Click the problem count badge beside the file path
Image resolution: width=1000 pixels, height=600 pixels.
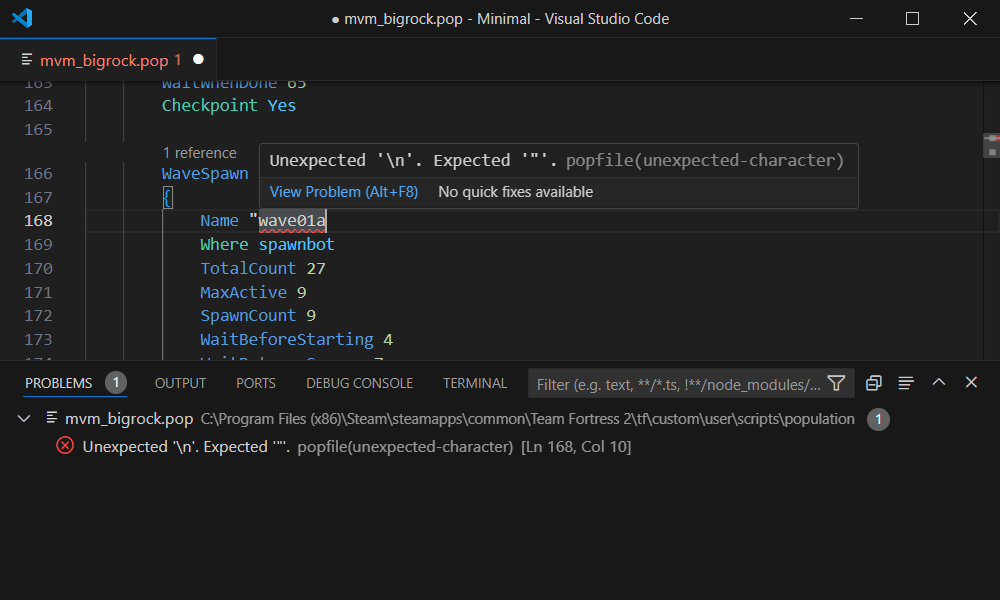point(878,419)
